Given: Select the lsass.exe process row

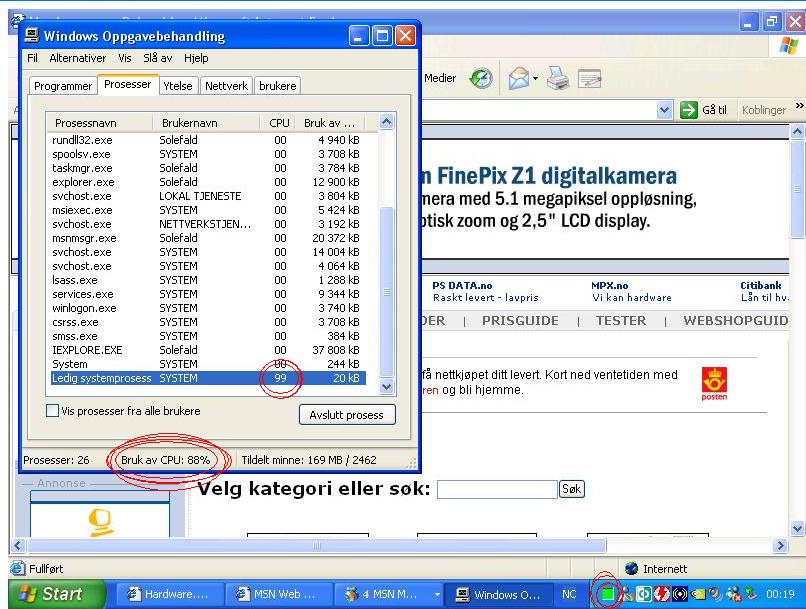Looking at the screenshot, I should 207,280.
